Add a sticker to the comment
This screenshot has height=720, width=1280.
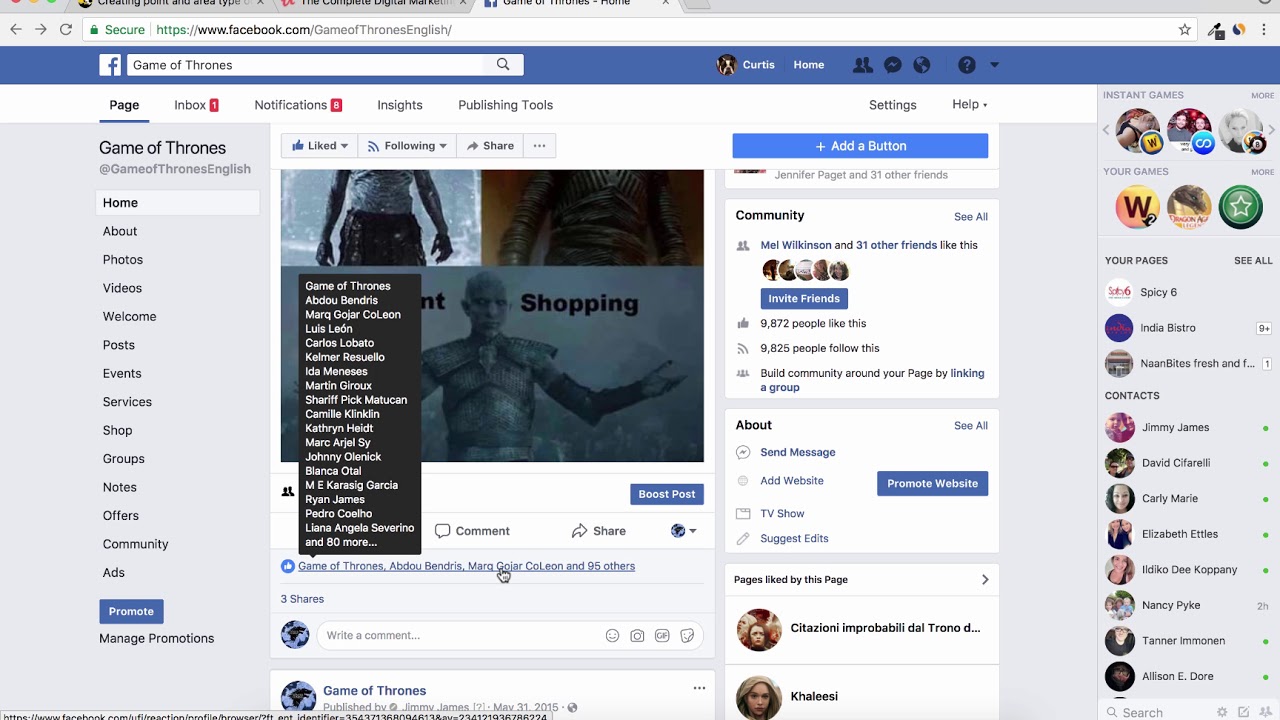[x=687, y=635]
